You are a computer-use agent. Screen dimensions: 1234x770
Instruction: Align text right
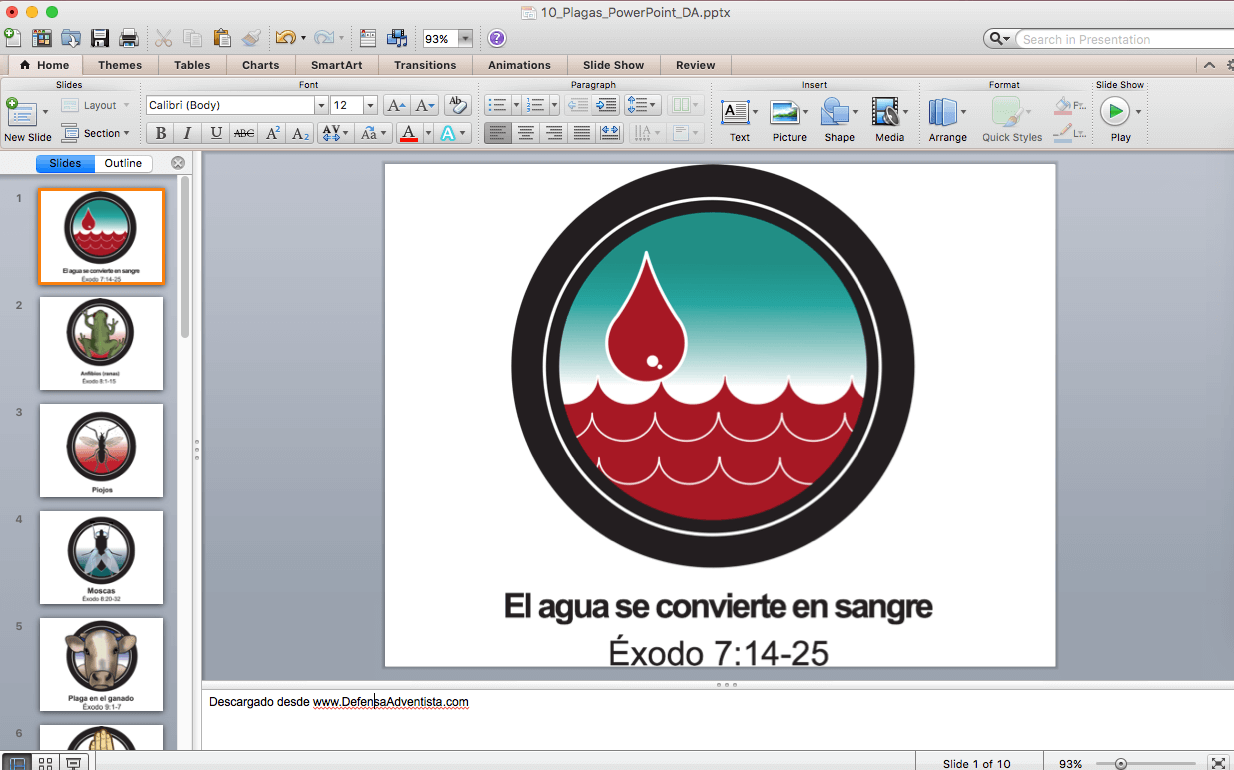click(554, 133)
